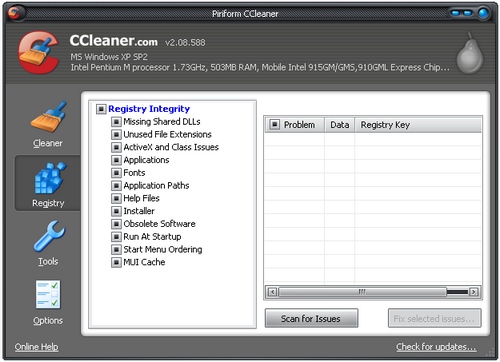Toggle the select-all checkbox in Problem column header

(274, 125)
